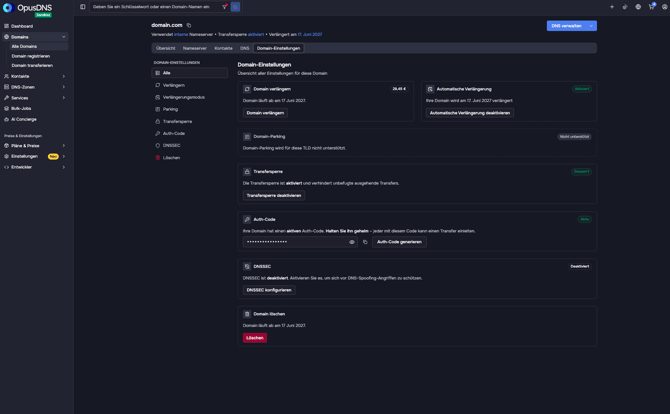Click the masked Auth-Code field
This screenshot has width=670, height=414.
[x=300, y=242]
